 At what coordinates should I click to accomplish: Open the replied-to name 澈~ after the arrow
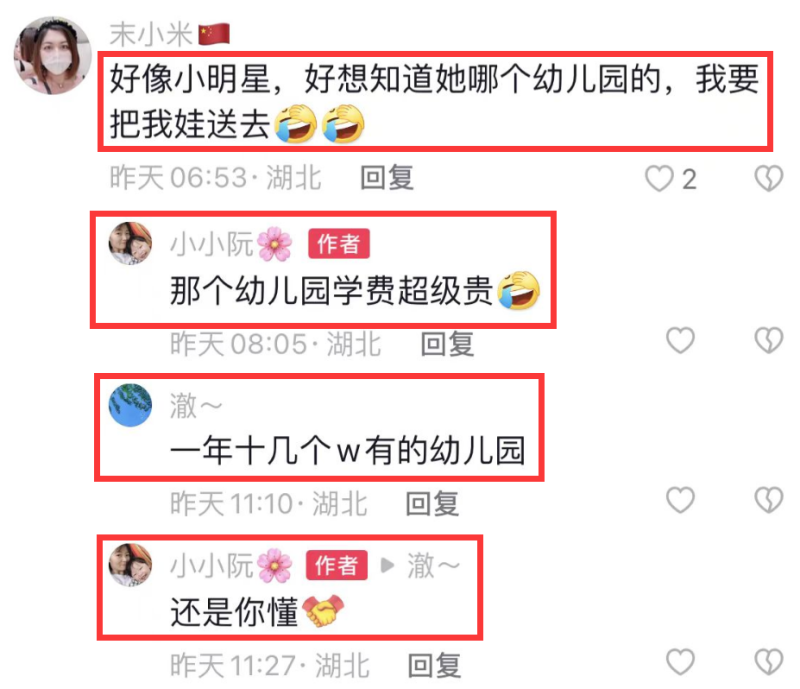click(434, 565)
